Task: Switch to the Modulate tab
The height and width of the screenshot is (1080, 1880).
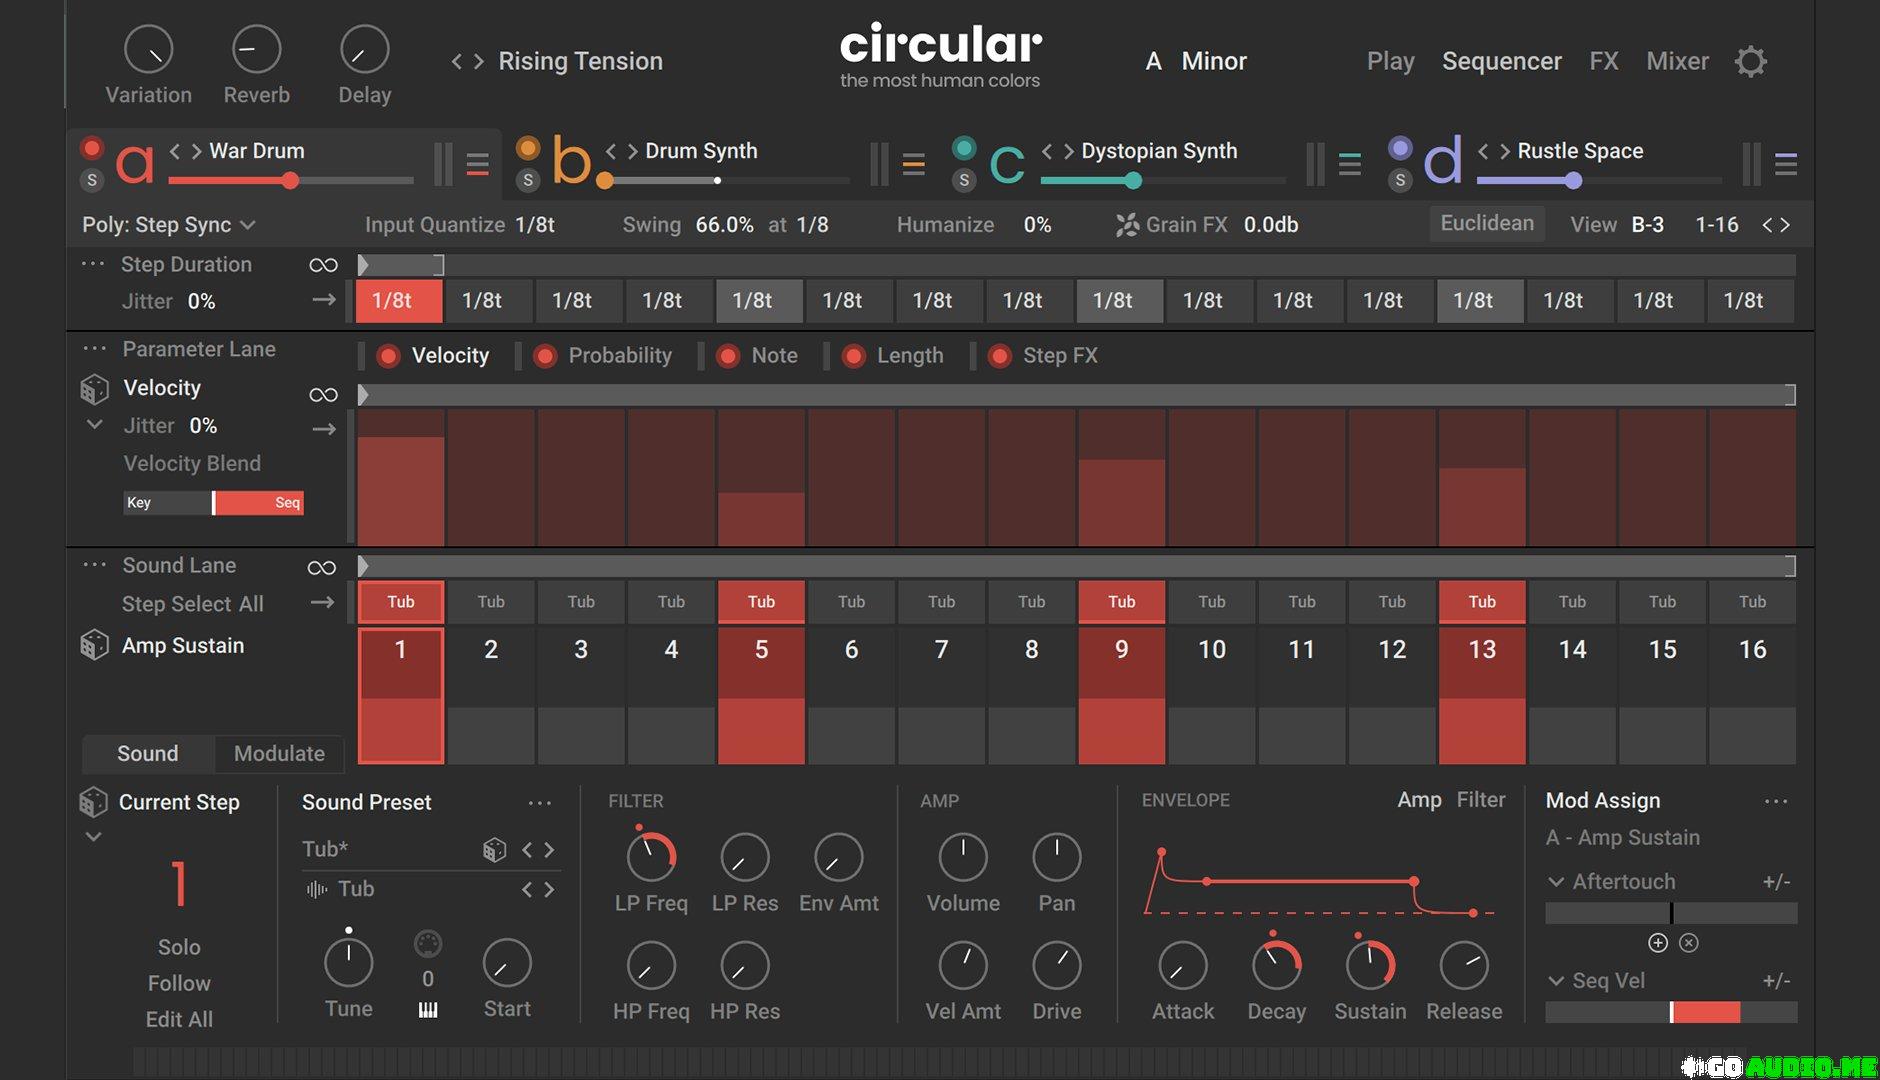Action: coord(279,754)
